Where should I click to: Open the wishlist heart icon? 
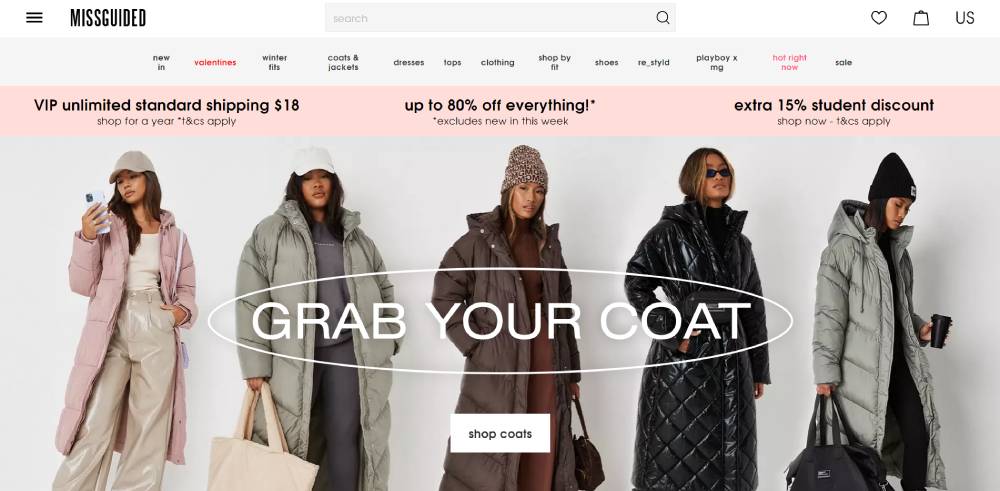tap(879, 18)
